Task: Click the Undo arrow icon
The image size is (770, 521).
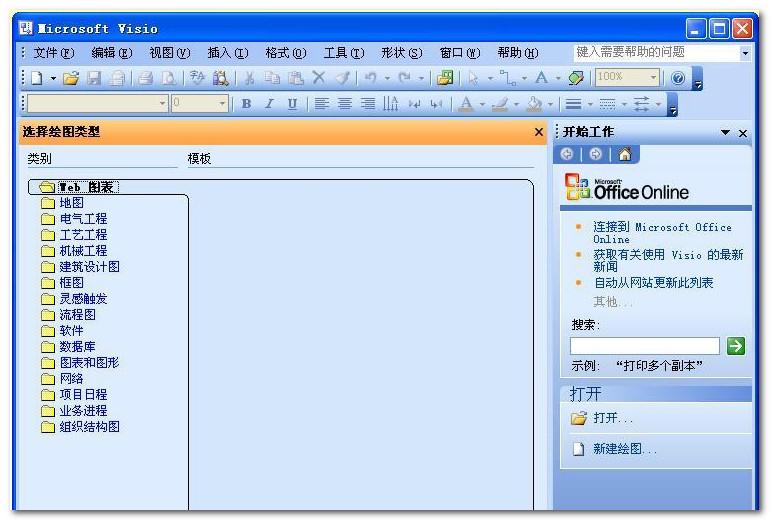Action: (x=371, y=78)
